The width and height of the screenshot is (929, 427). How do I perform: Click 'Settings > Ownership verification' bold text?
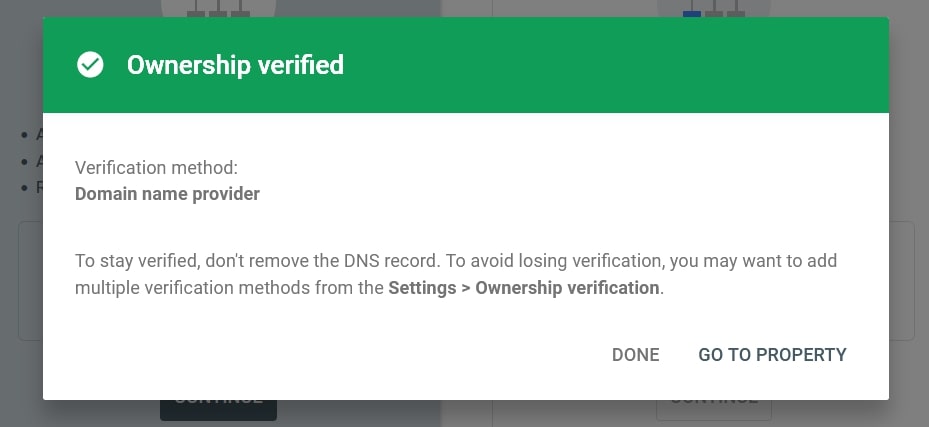523,288
